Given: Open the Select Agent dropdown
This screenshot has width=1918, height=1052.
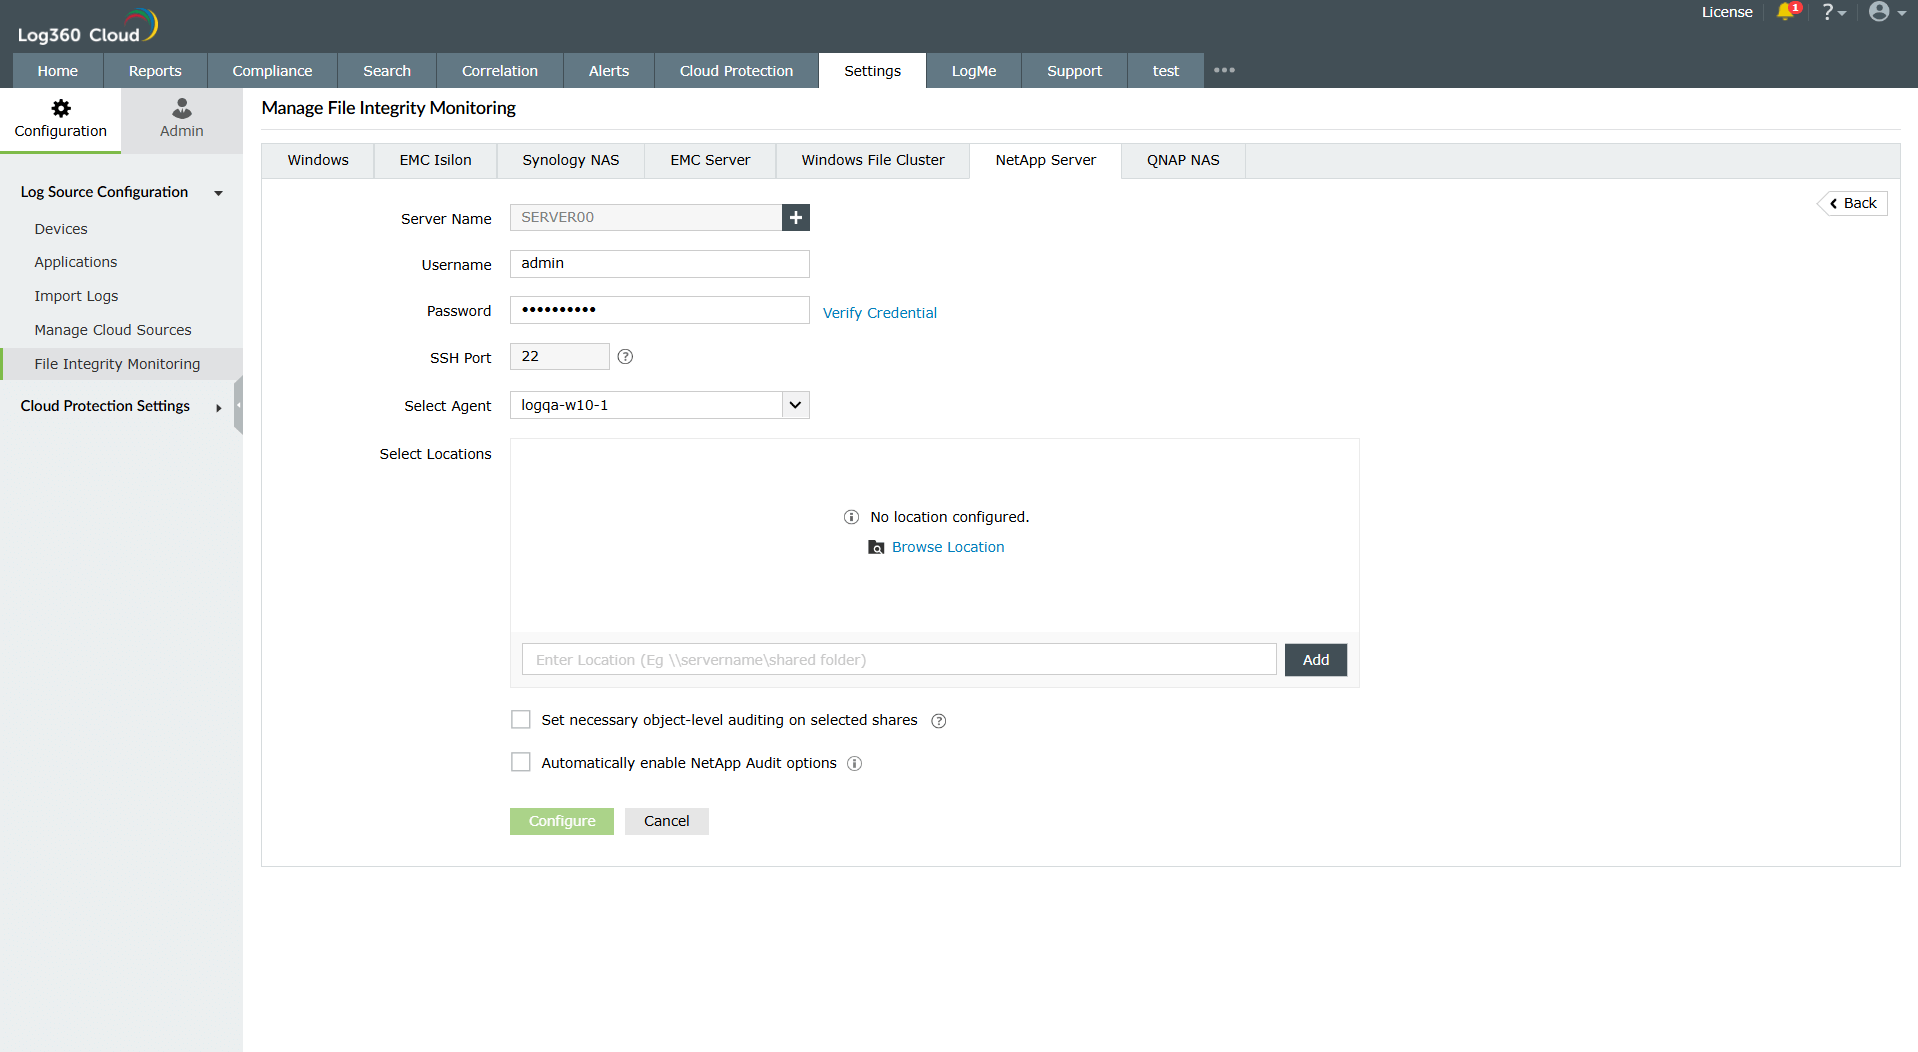Looking at the screenshot, I should [x=794, y=404].
